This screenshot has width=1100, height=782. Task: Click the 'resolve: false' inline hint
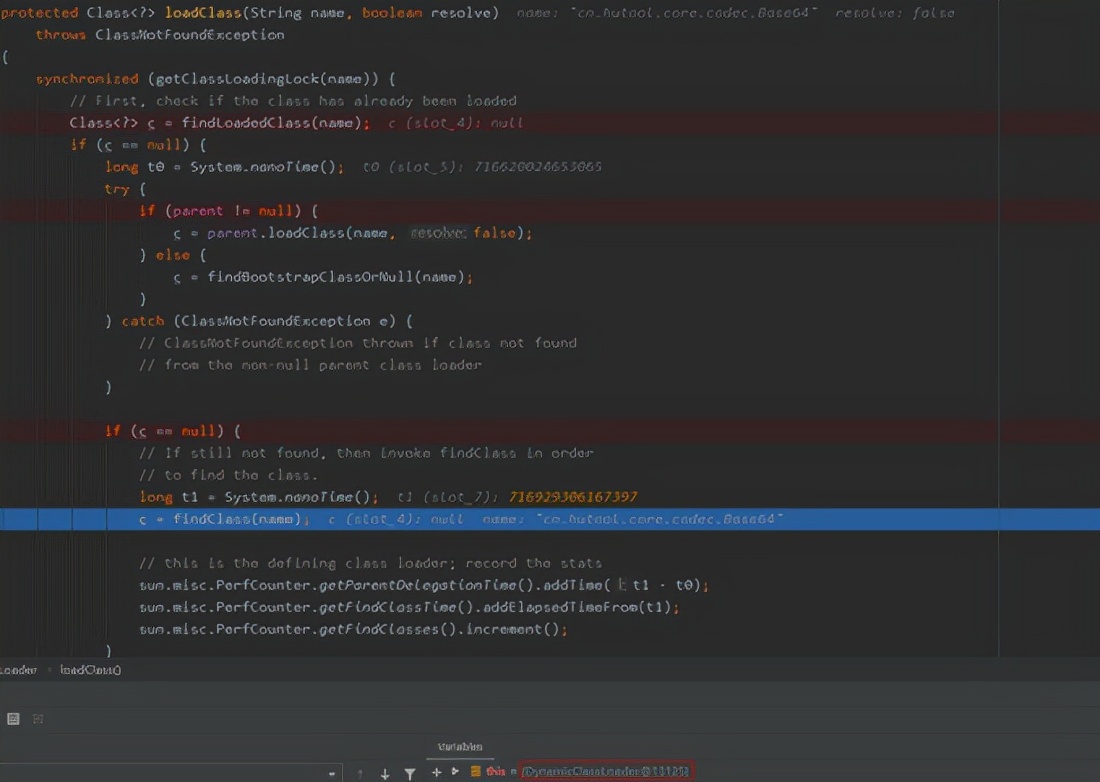[894, 13]
